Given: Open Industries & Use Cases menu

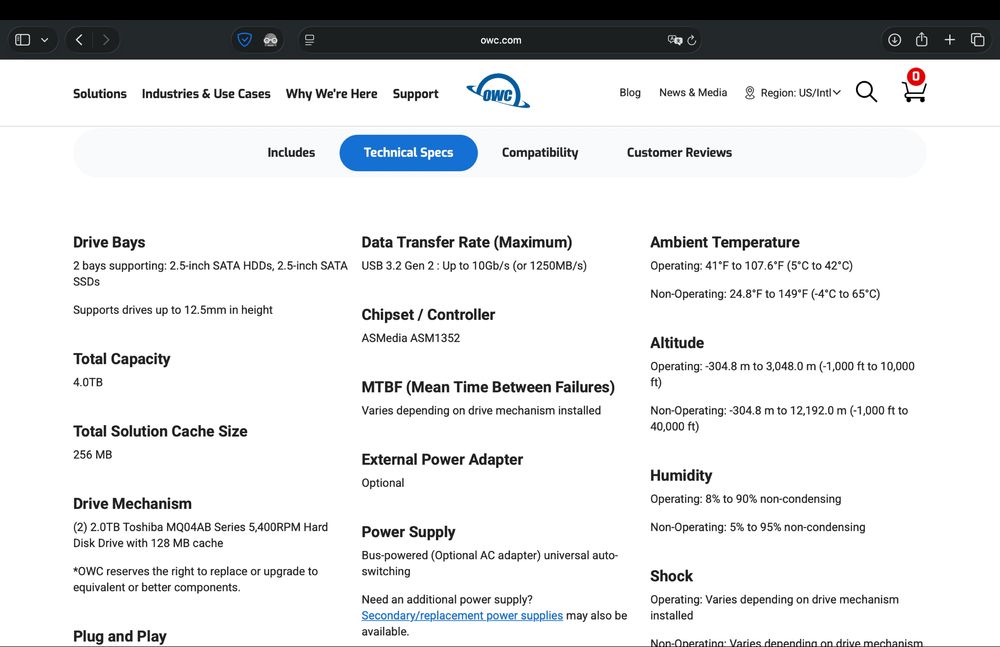Looking at the screenshot, I should [206, 94].
